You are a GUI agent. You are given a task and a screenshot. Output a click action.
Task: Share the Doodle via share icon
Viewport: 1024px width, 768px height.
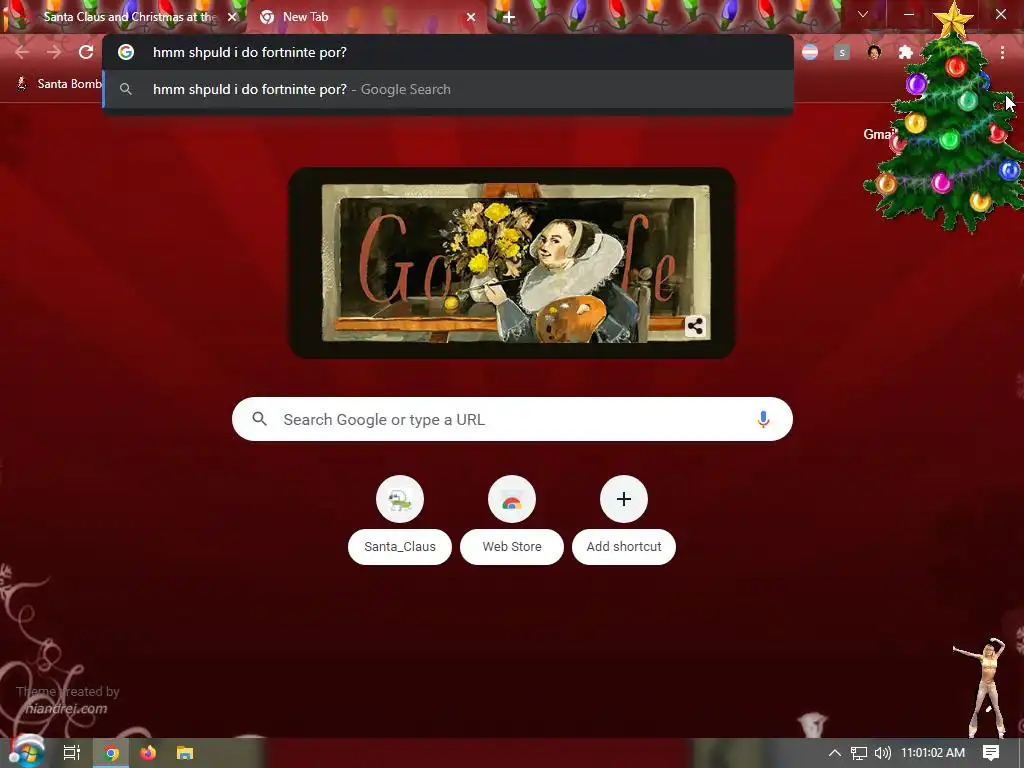[695, 326]
